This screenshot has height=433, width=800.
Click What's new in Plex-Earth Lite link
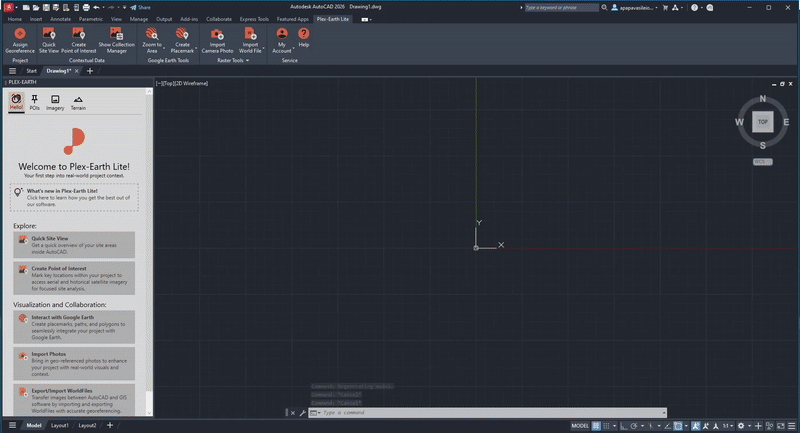click(x=74, y=197)
